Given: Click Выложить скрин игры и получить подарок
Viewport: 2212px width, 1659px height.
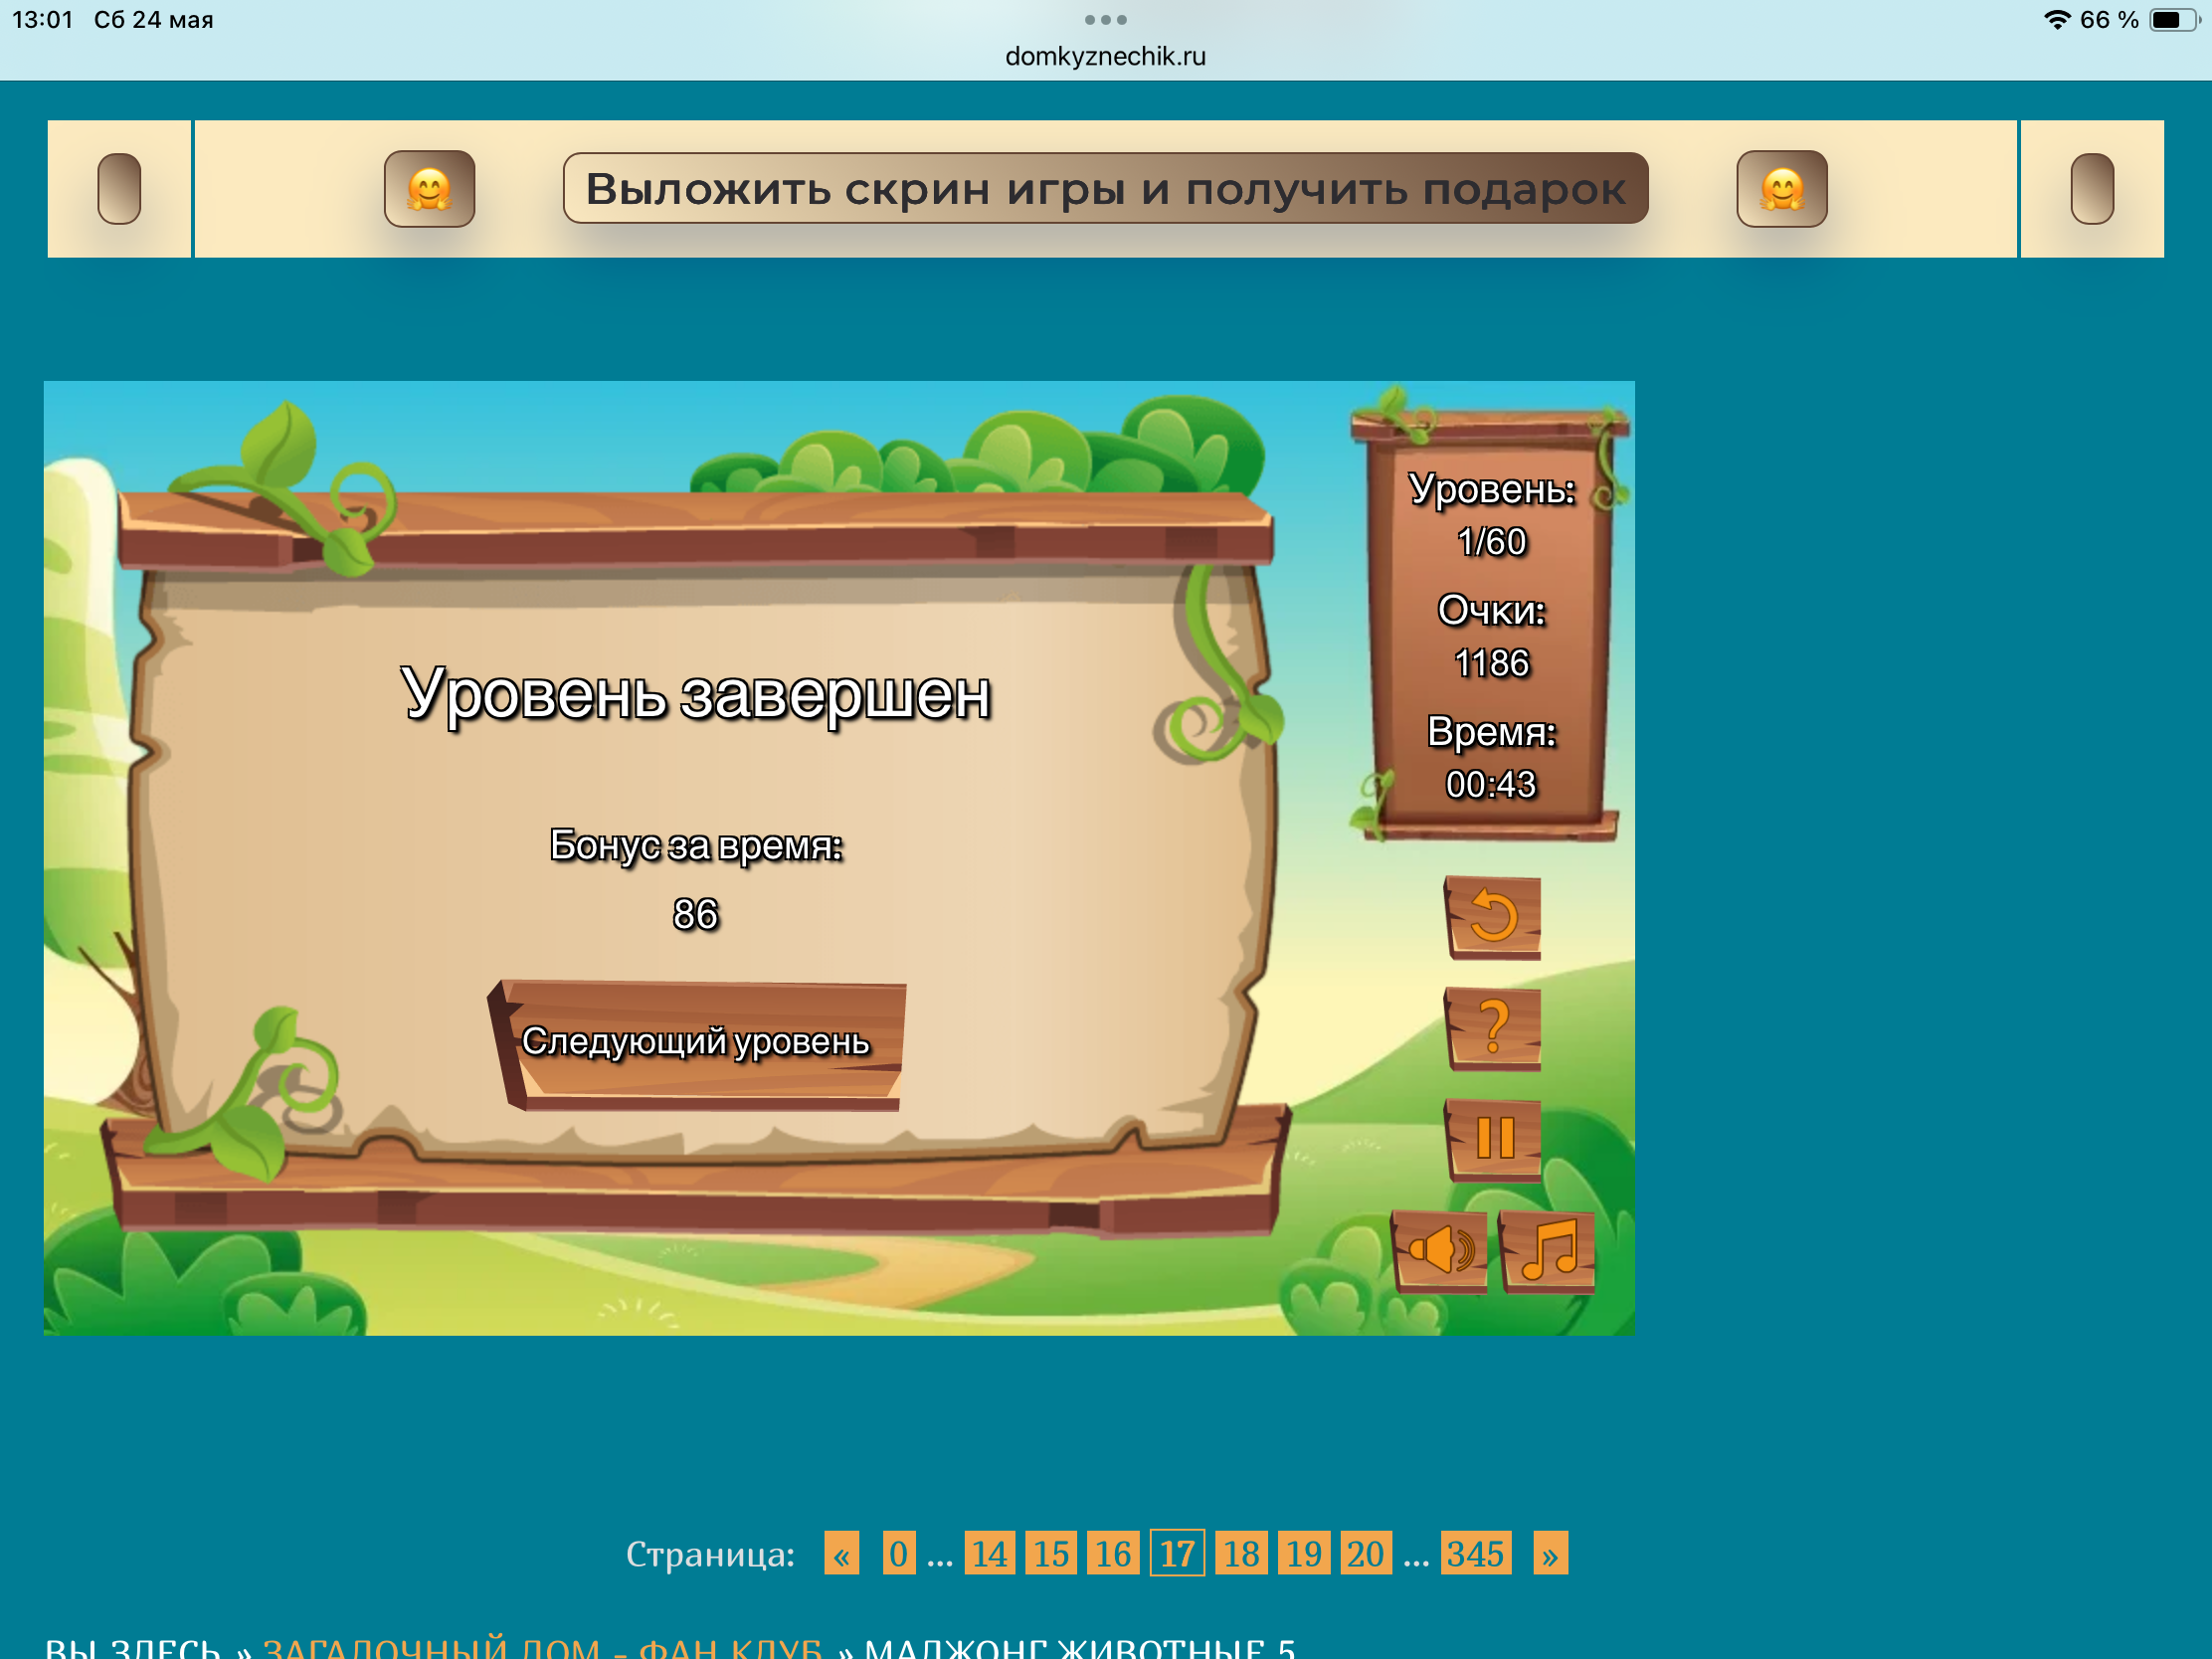Looking at the screenshot, I should 1105,188.
